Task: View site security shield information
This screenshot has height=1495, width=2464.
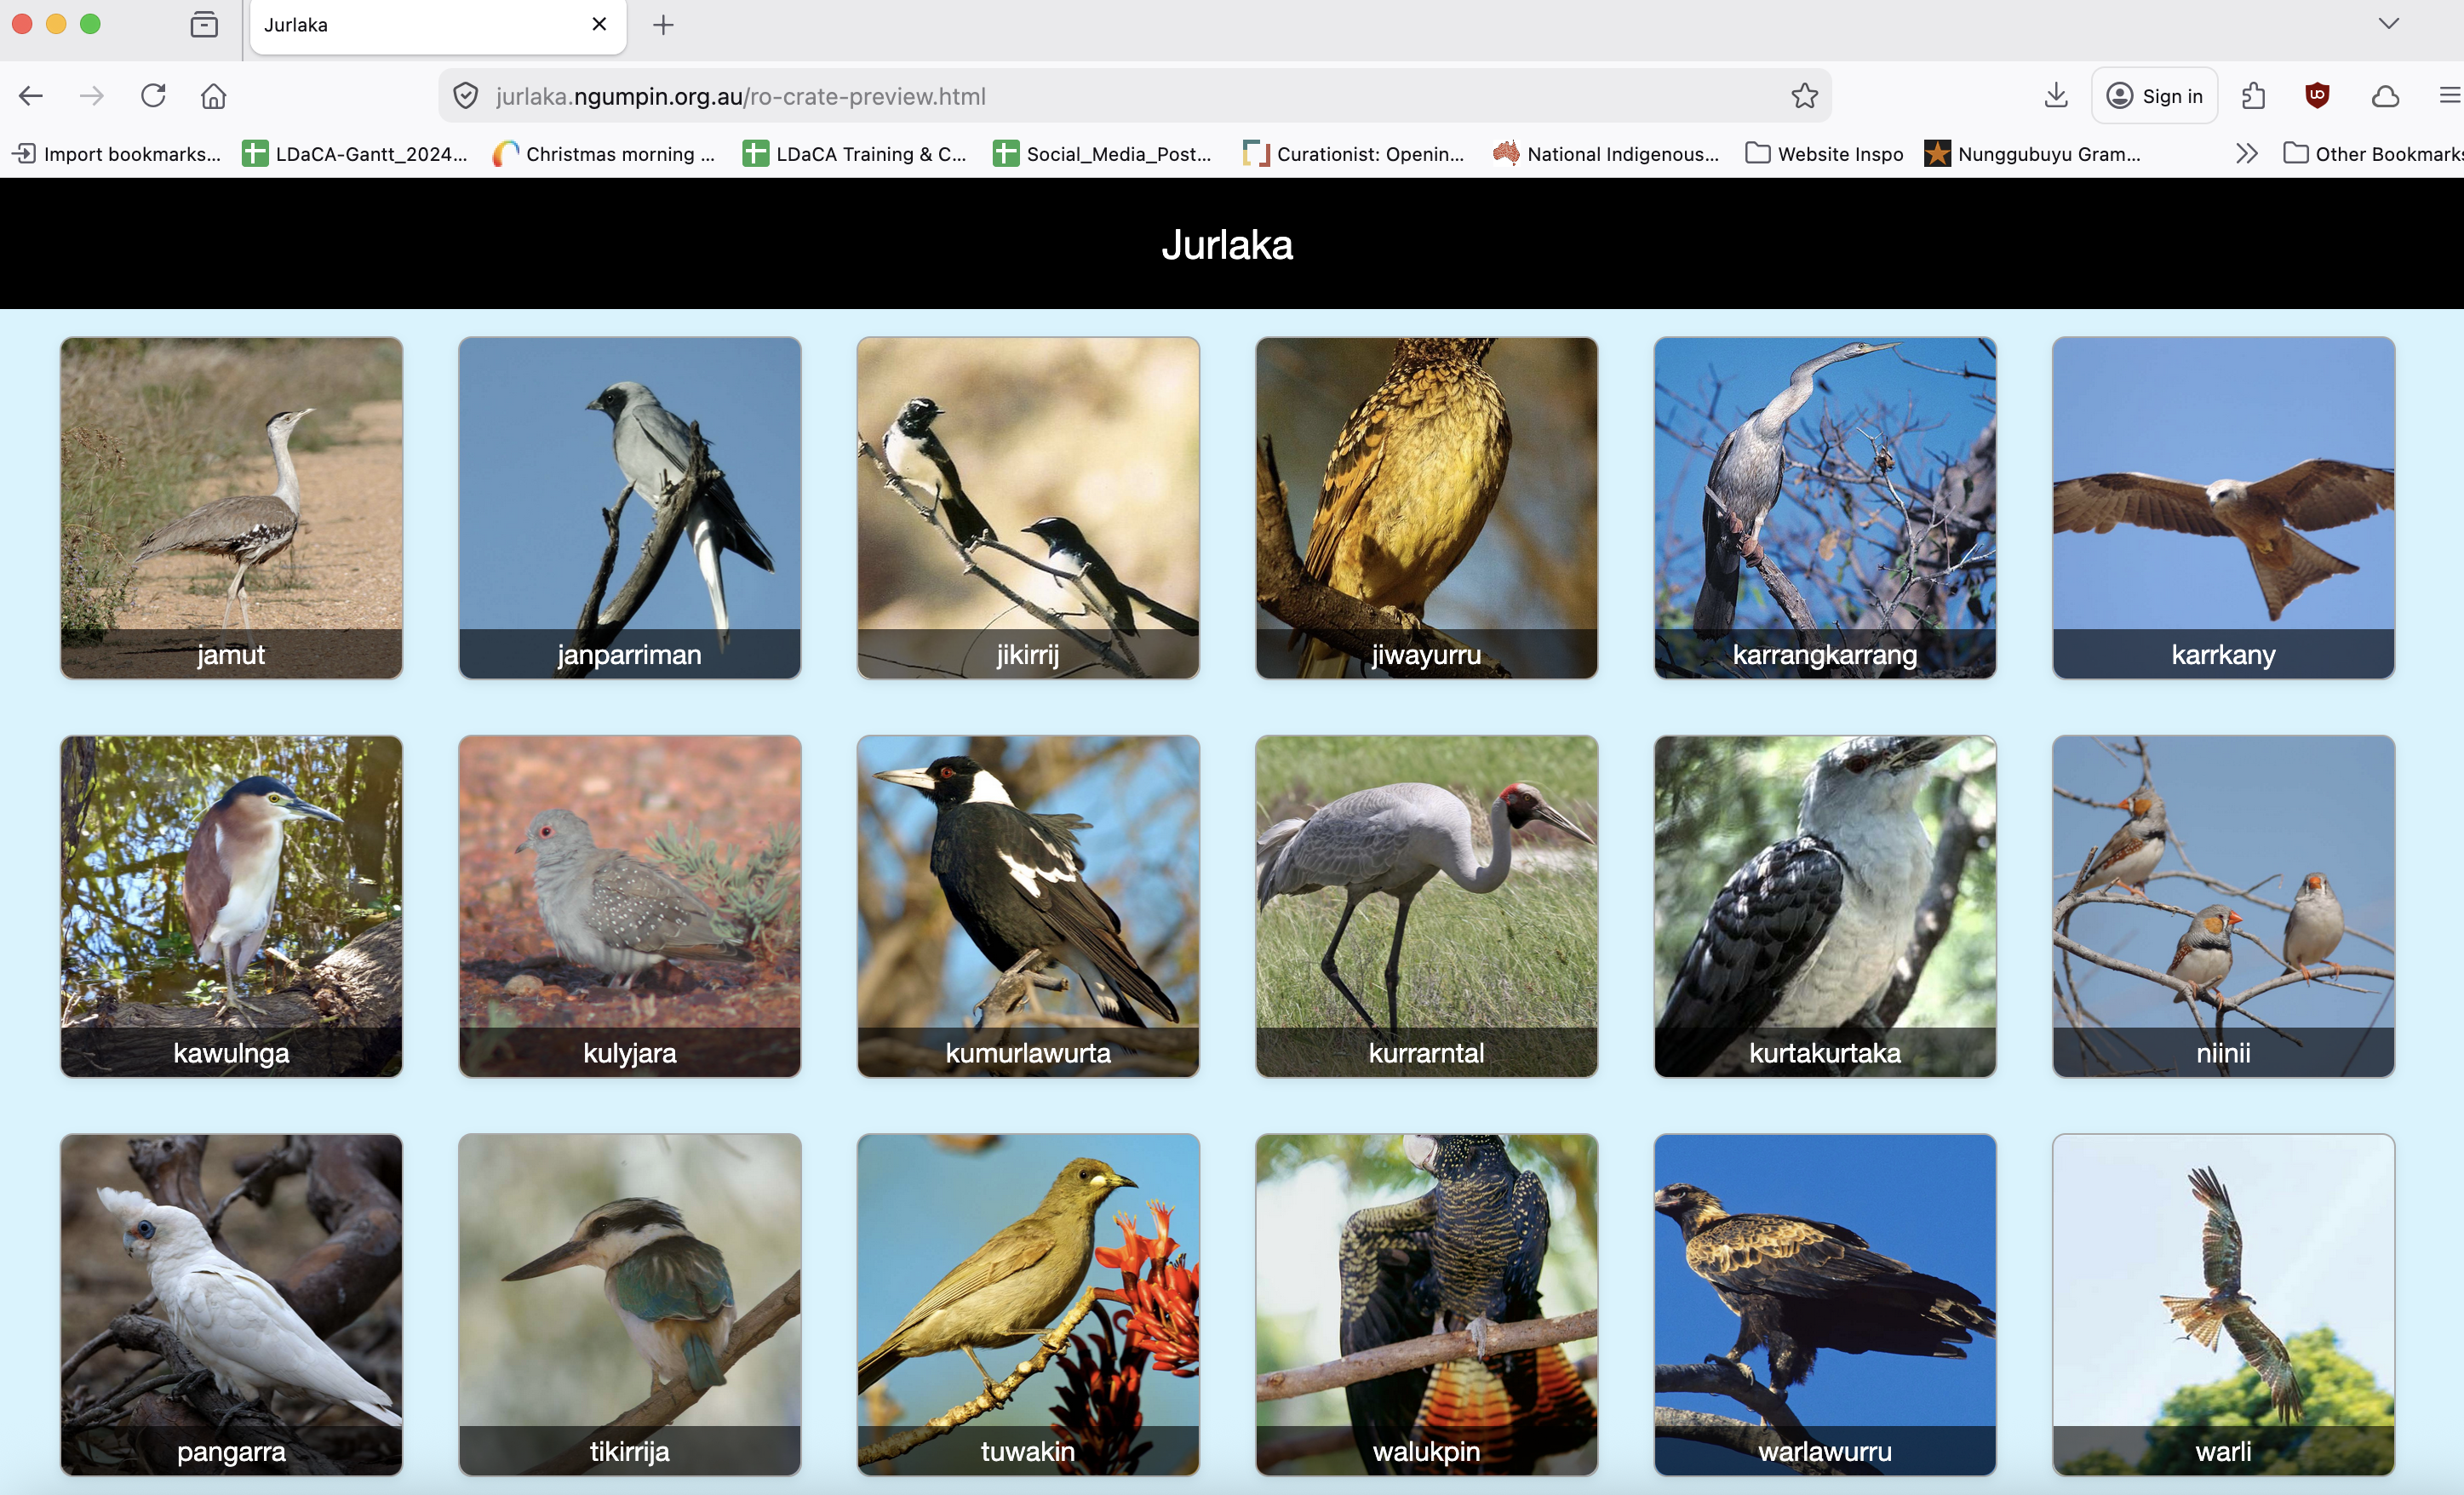Action: pyautogui.click(x=466, y=96)
